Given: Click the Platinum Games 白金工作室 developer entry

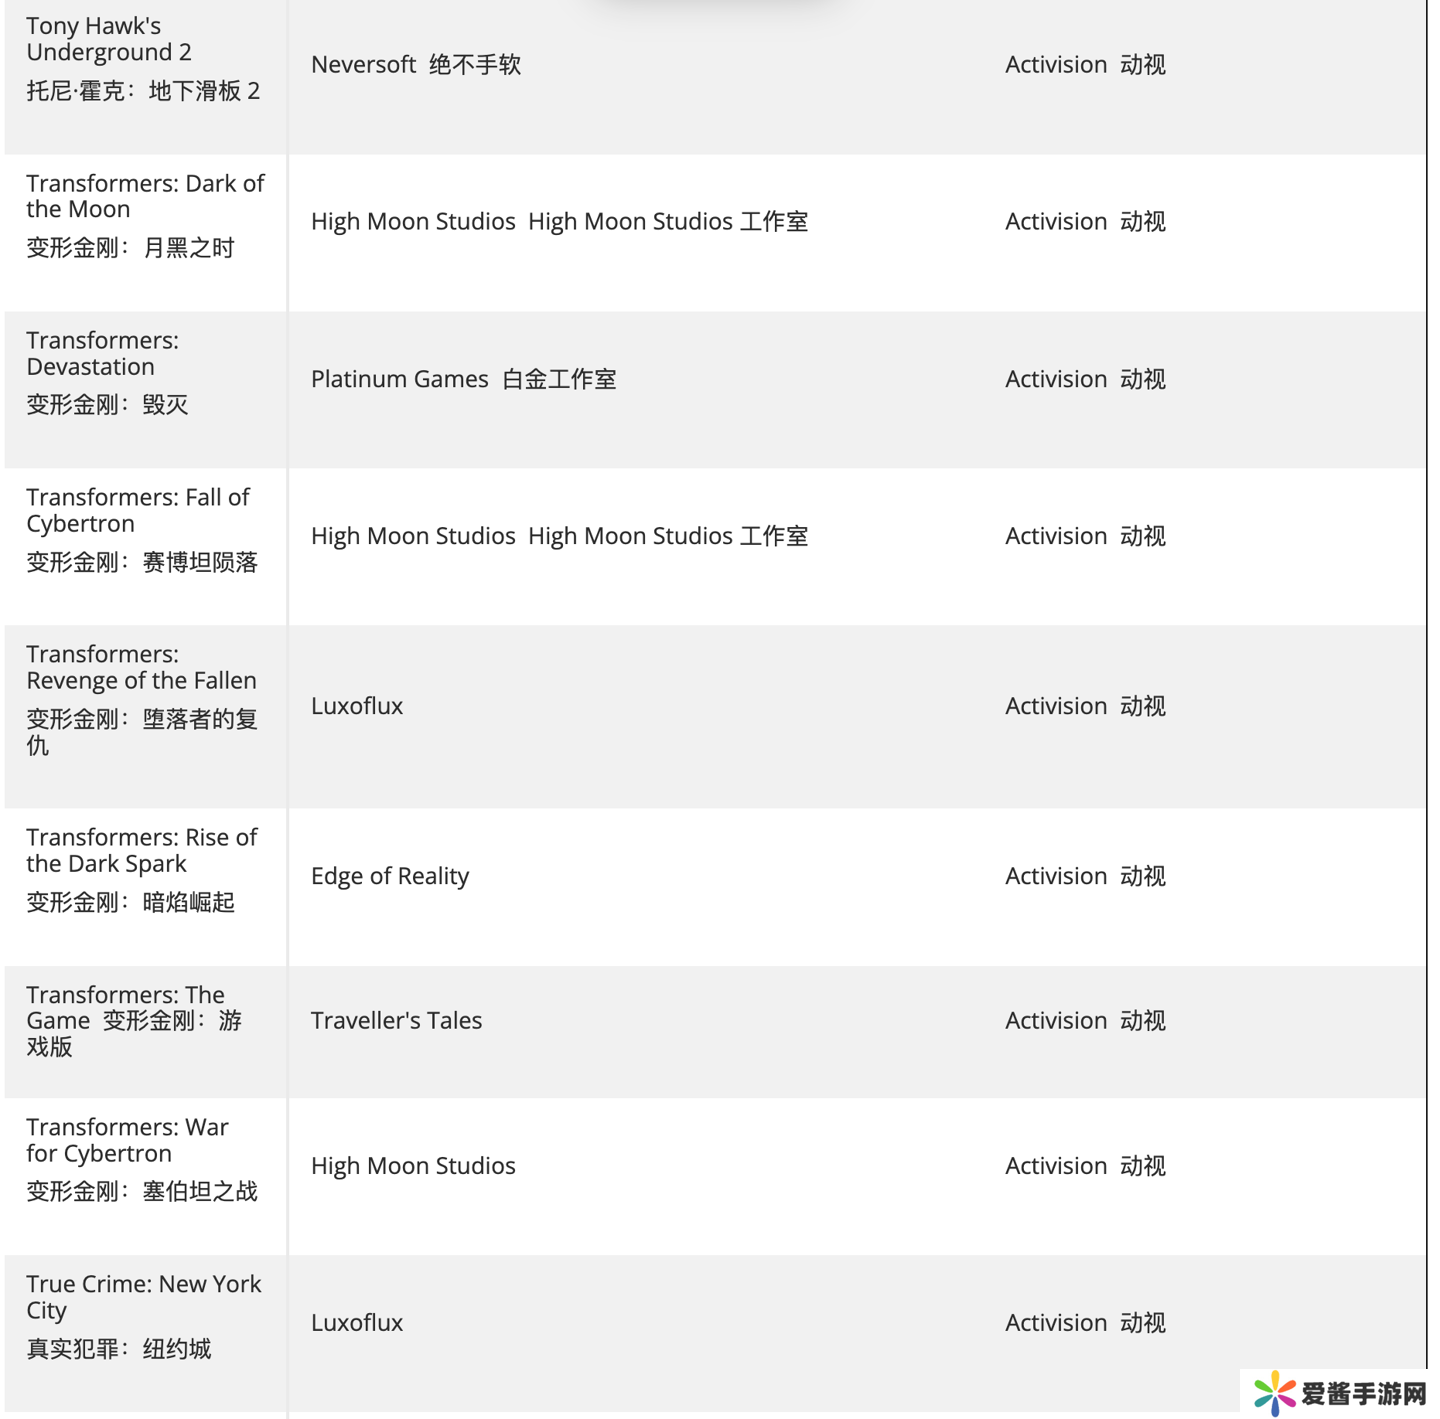Looking at the screenshot, I should pyautogui.click(x=463, y=379).
